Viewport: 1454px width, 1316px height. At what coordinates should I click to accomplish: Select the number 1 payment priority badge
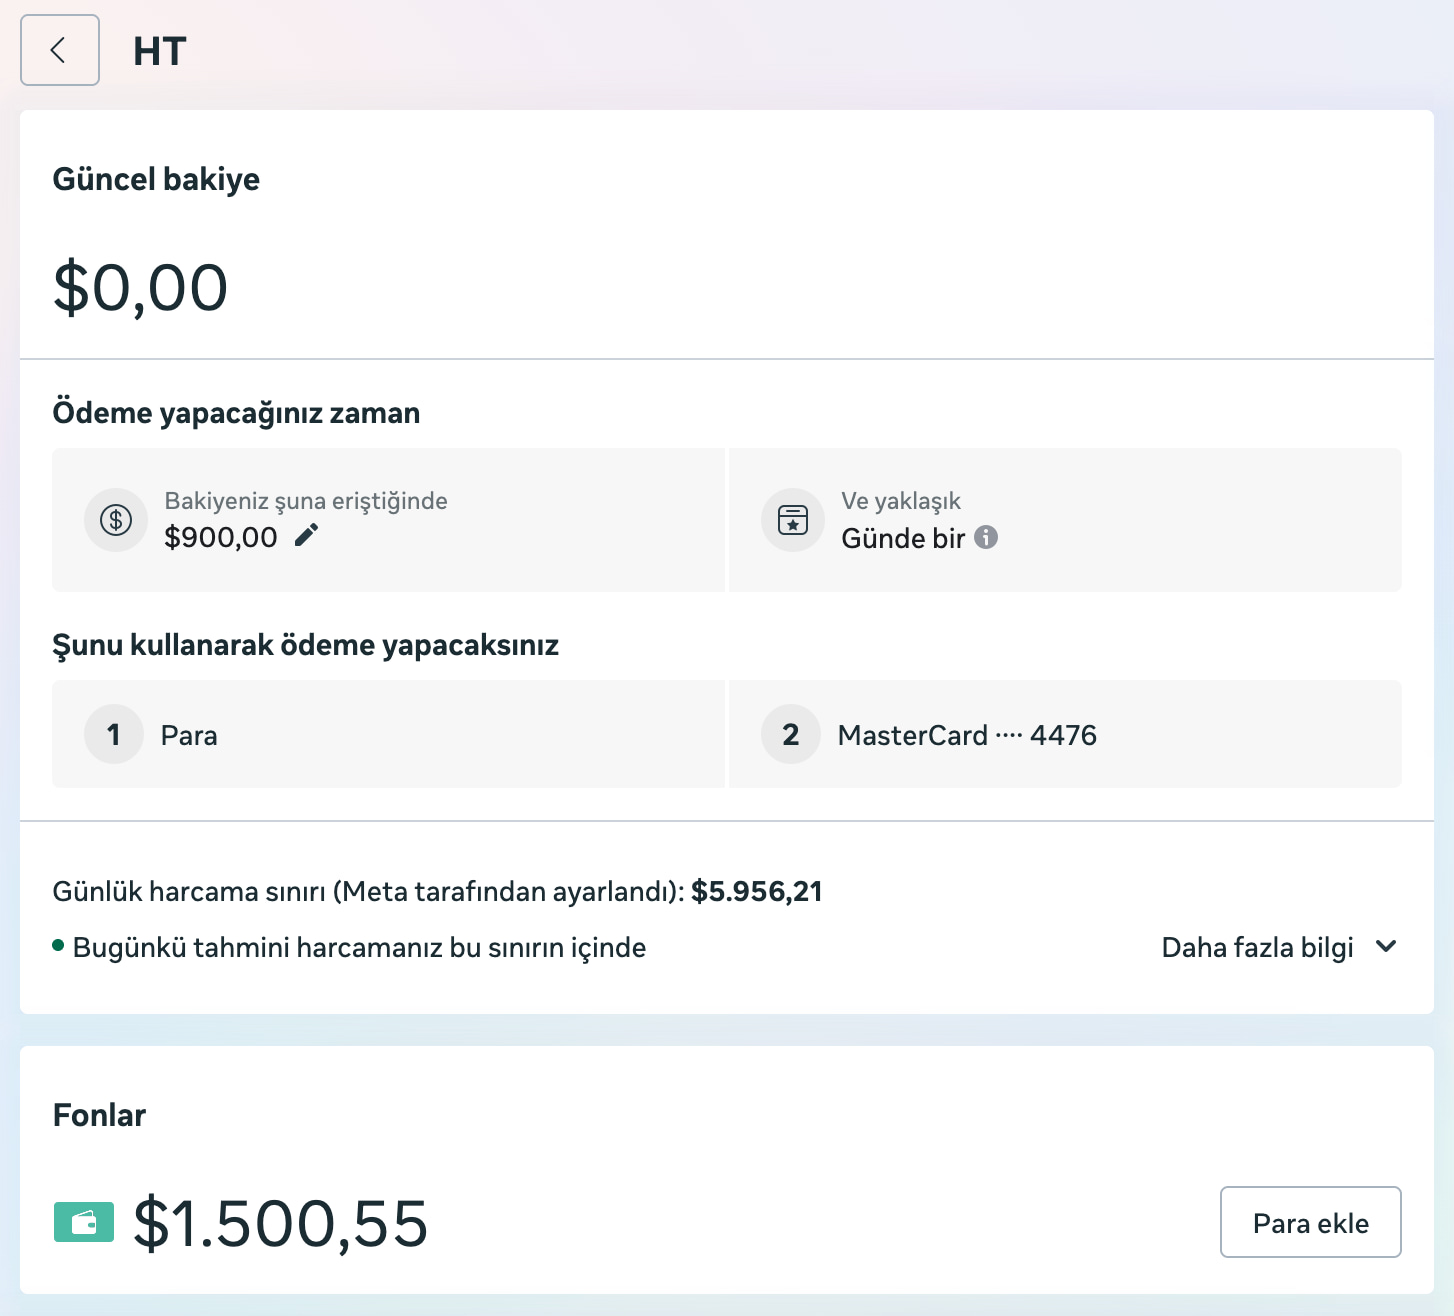pos(114,735)
